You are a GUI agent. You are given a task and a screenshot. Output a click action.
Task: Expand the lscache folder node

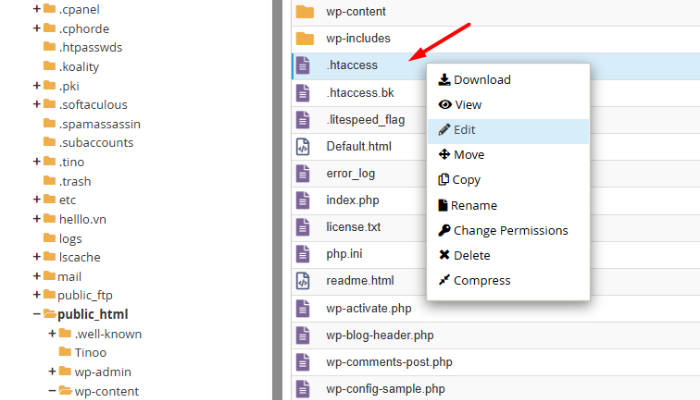pyautogui.click(x=37, y=257)
